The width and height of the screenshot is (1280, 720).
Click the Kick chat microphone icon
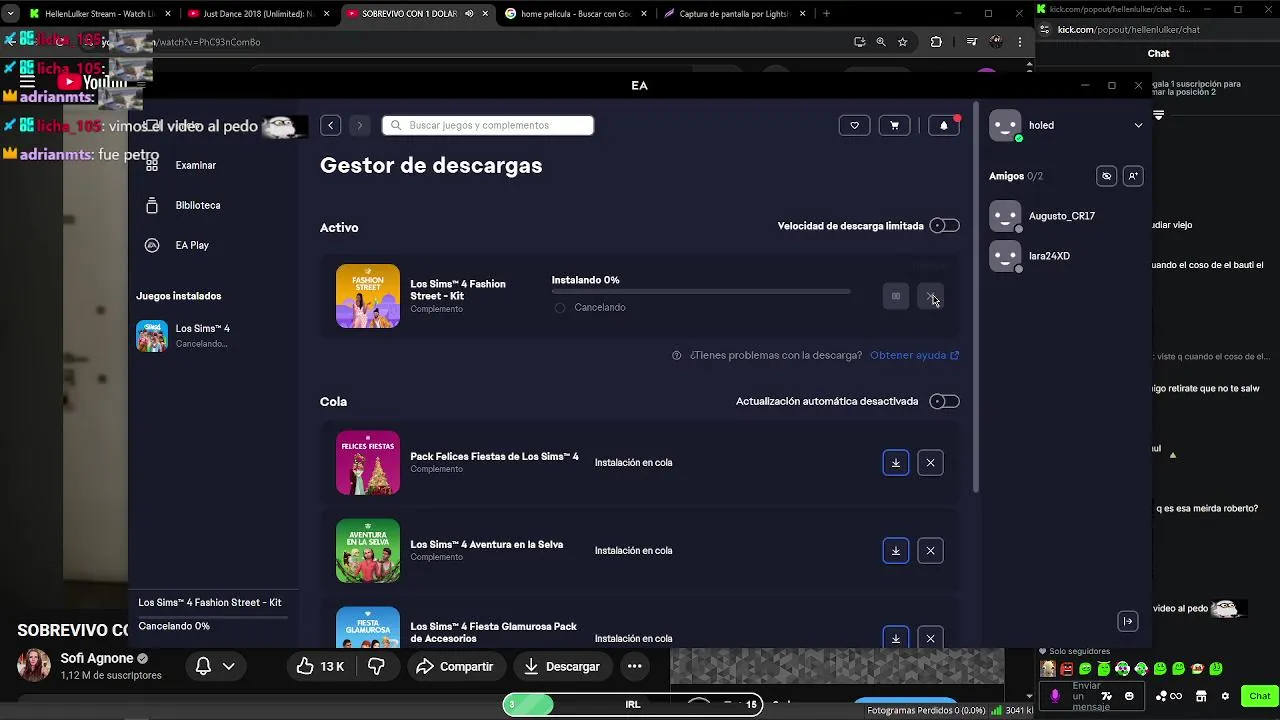(x=1055, y=696)
